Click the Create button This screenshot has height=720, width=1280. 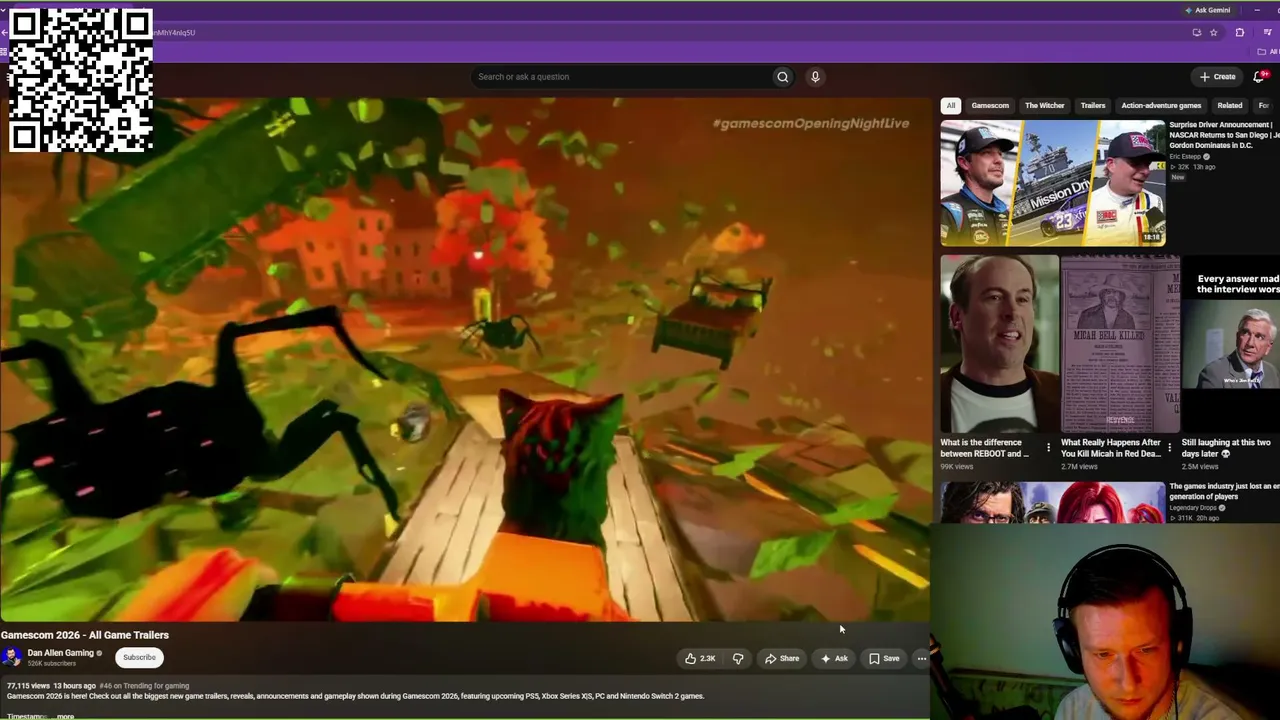pos(1218,76)
